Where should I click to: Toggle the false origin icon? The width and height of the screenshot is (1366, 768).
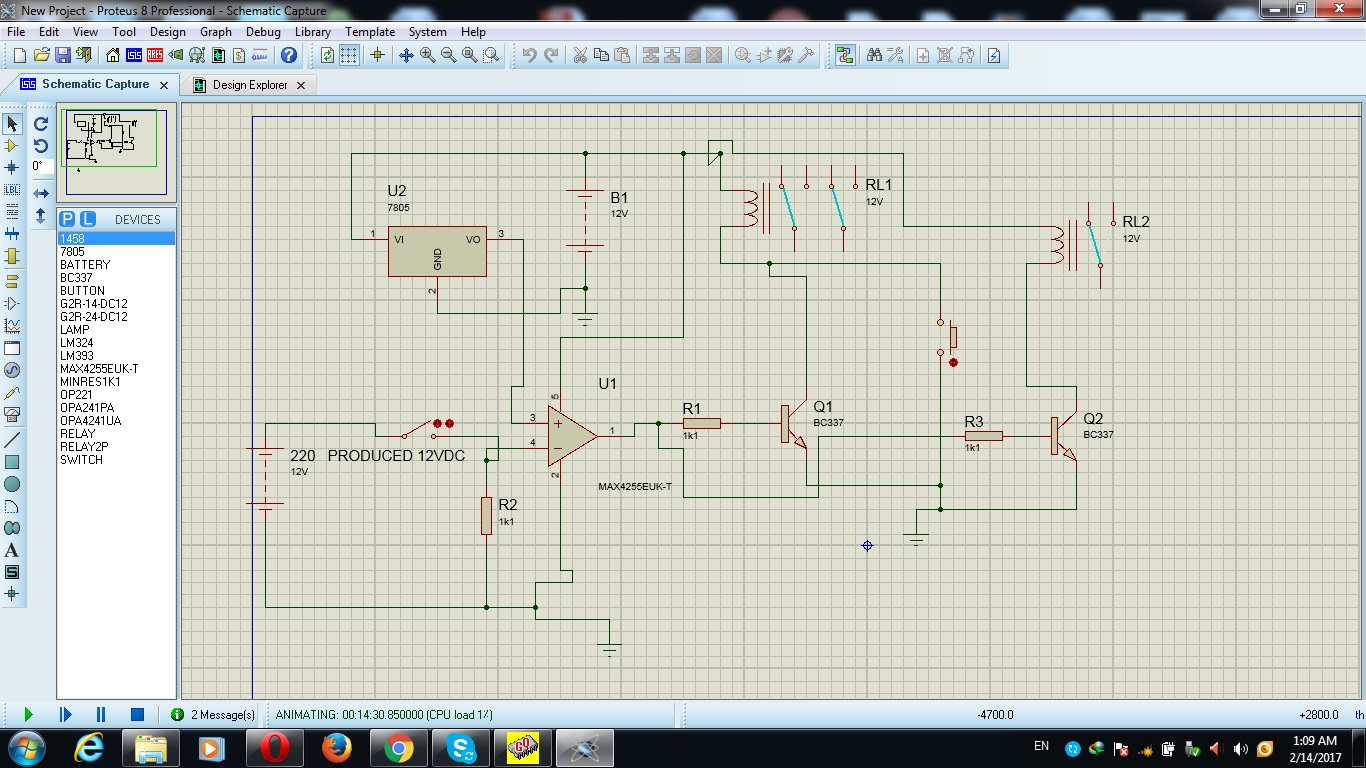(x=377, y=55)
